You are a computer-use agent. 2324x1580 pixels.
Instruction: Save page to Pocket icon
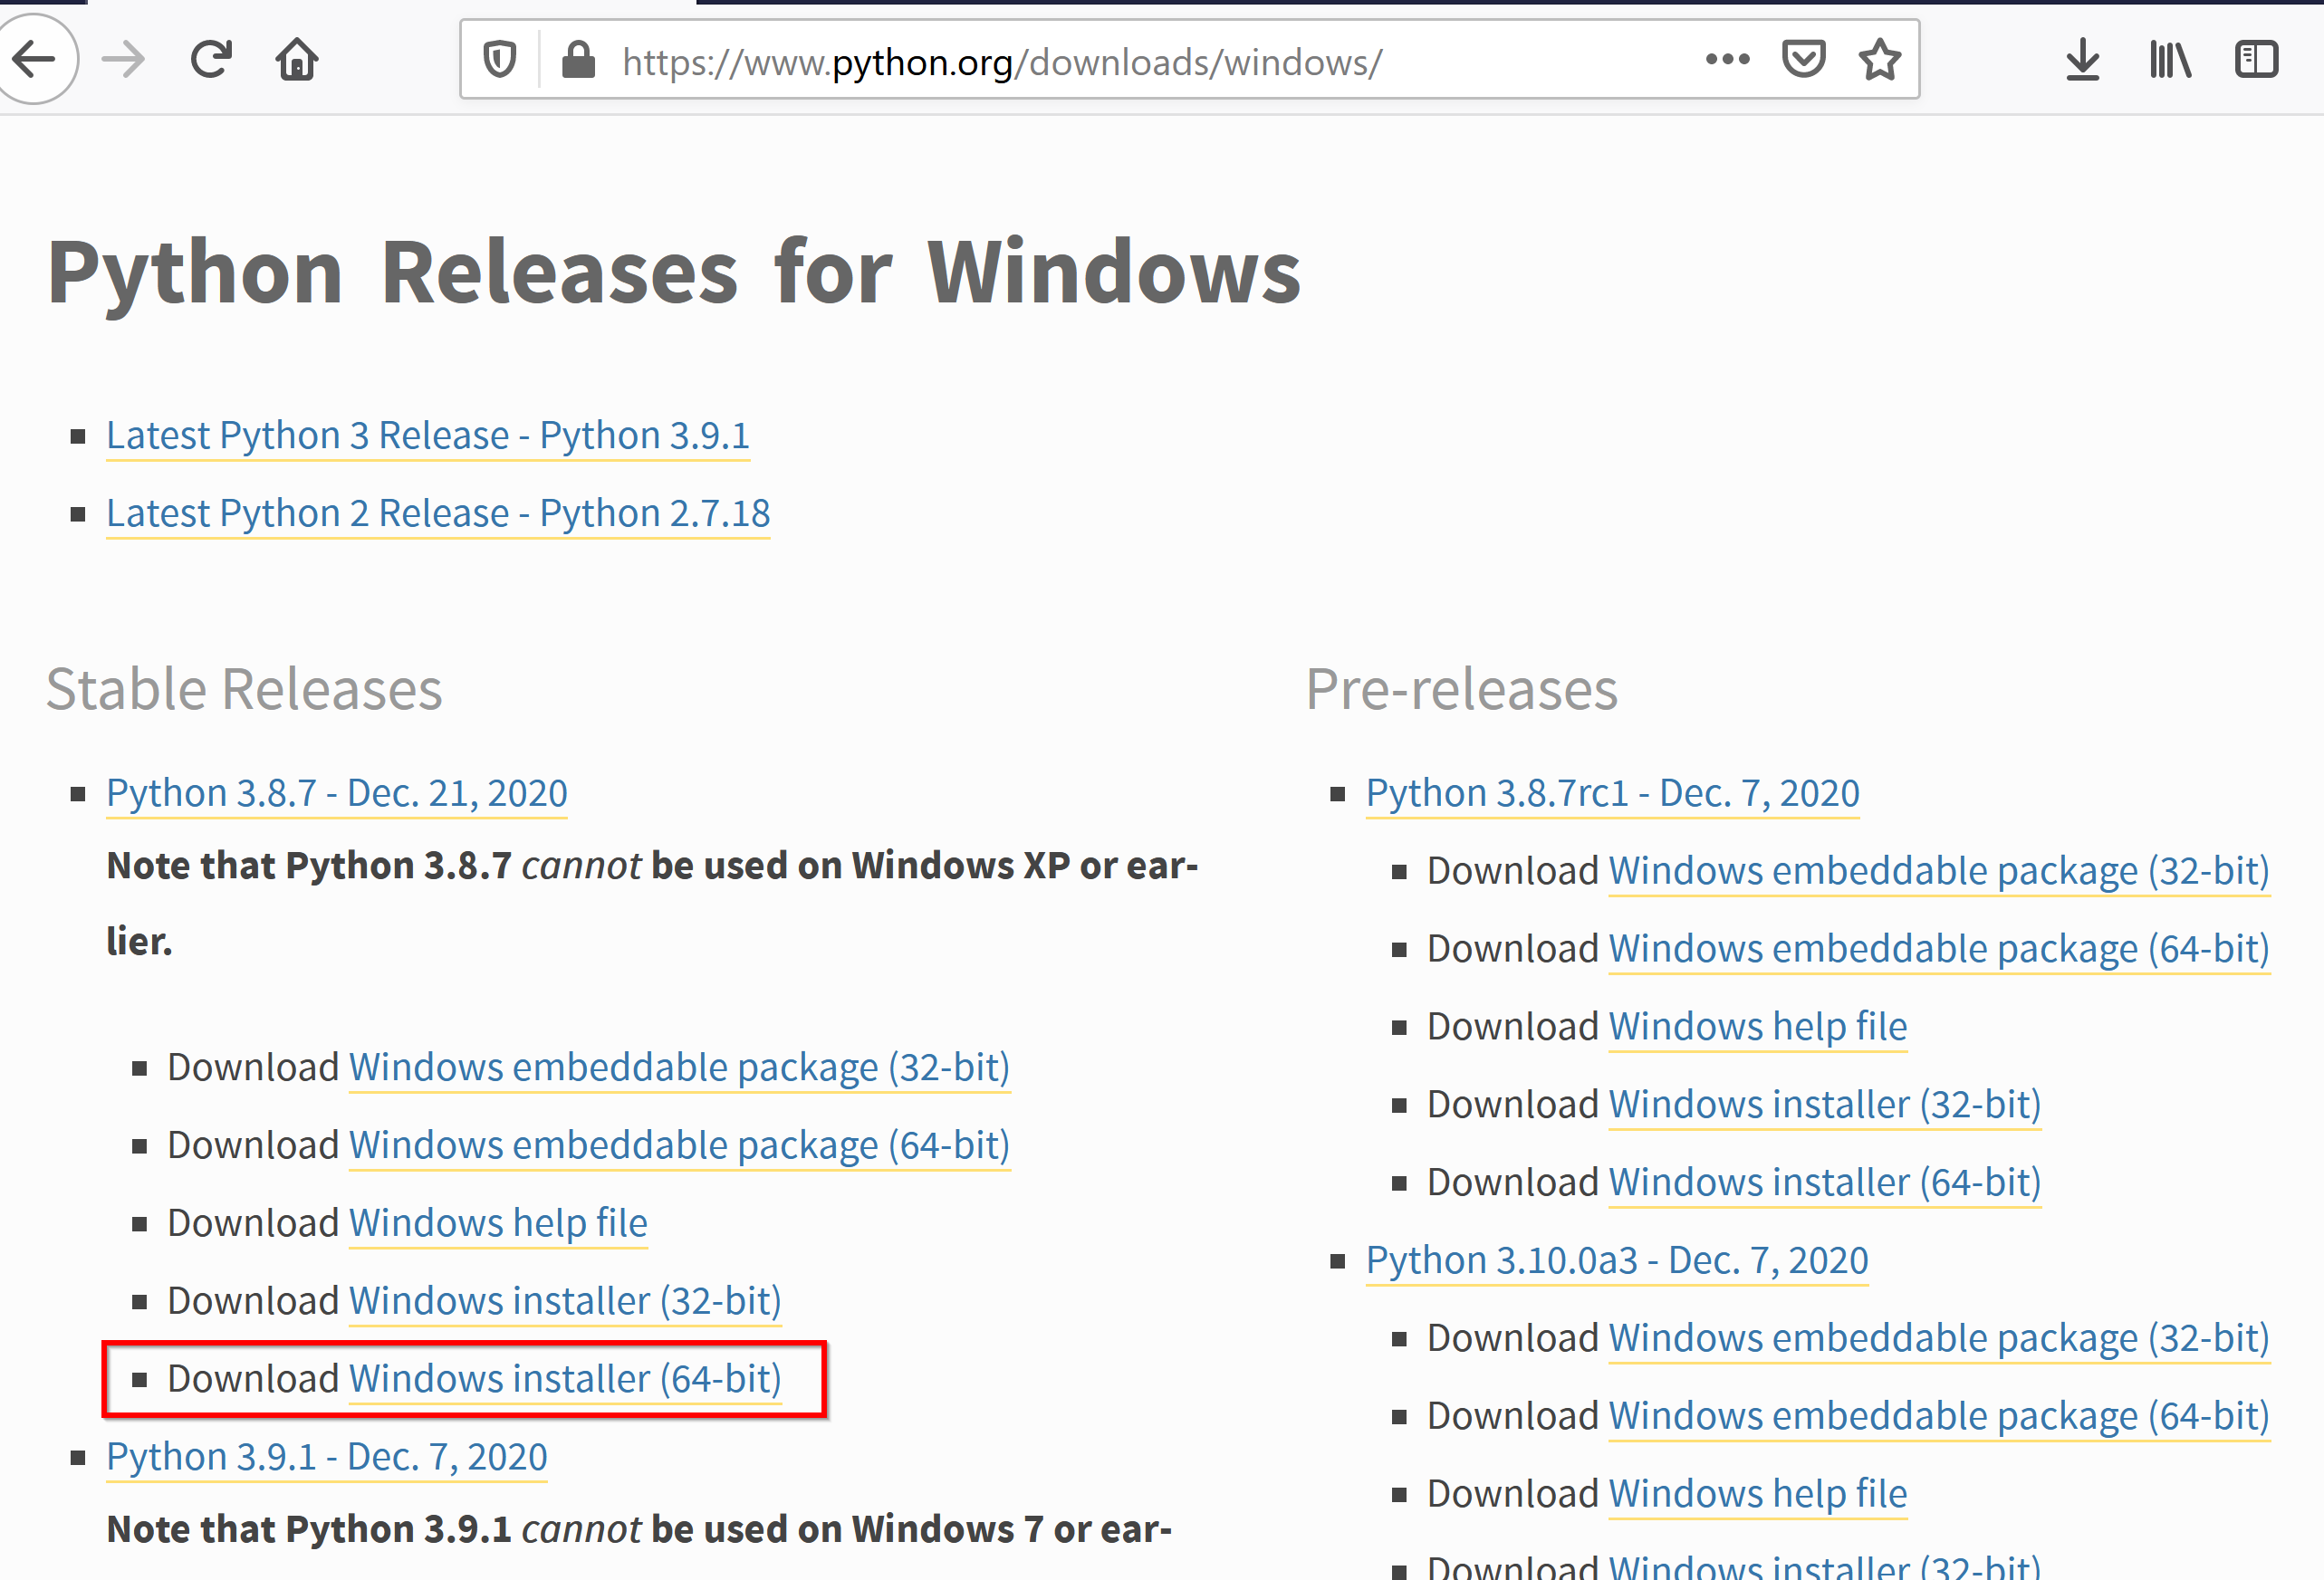coord(1804,60)
